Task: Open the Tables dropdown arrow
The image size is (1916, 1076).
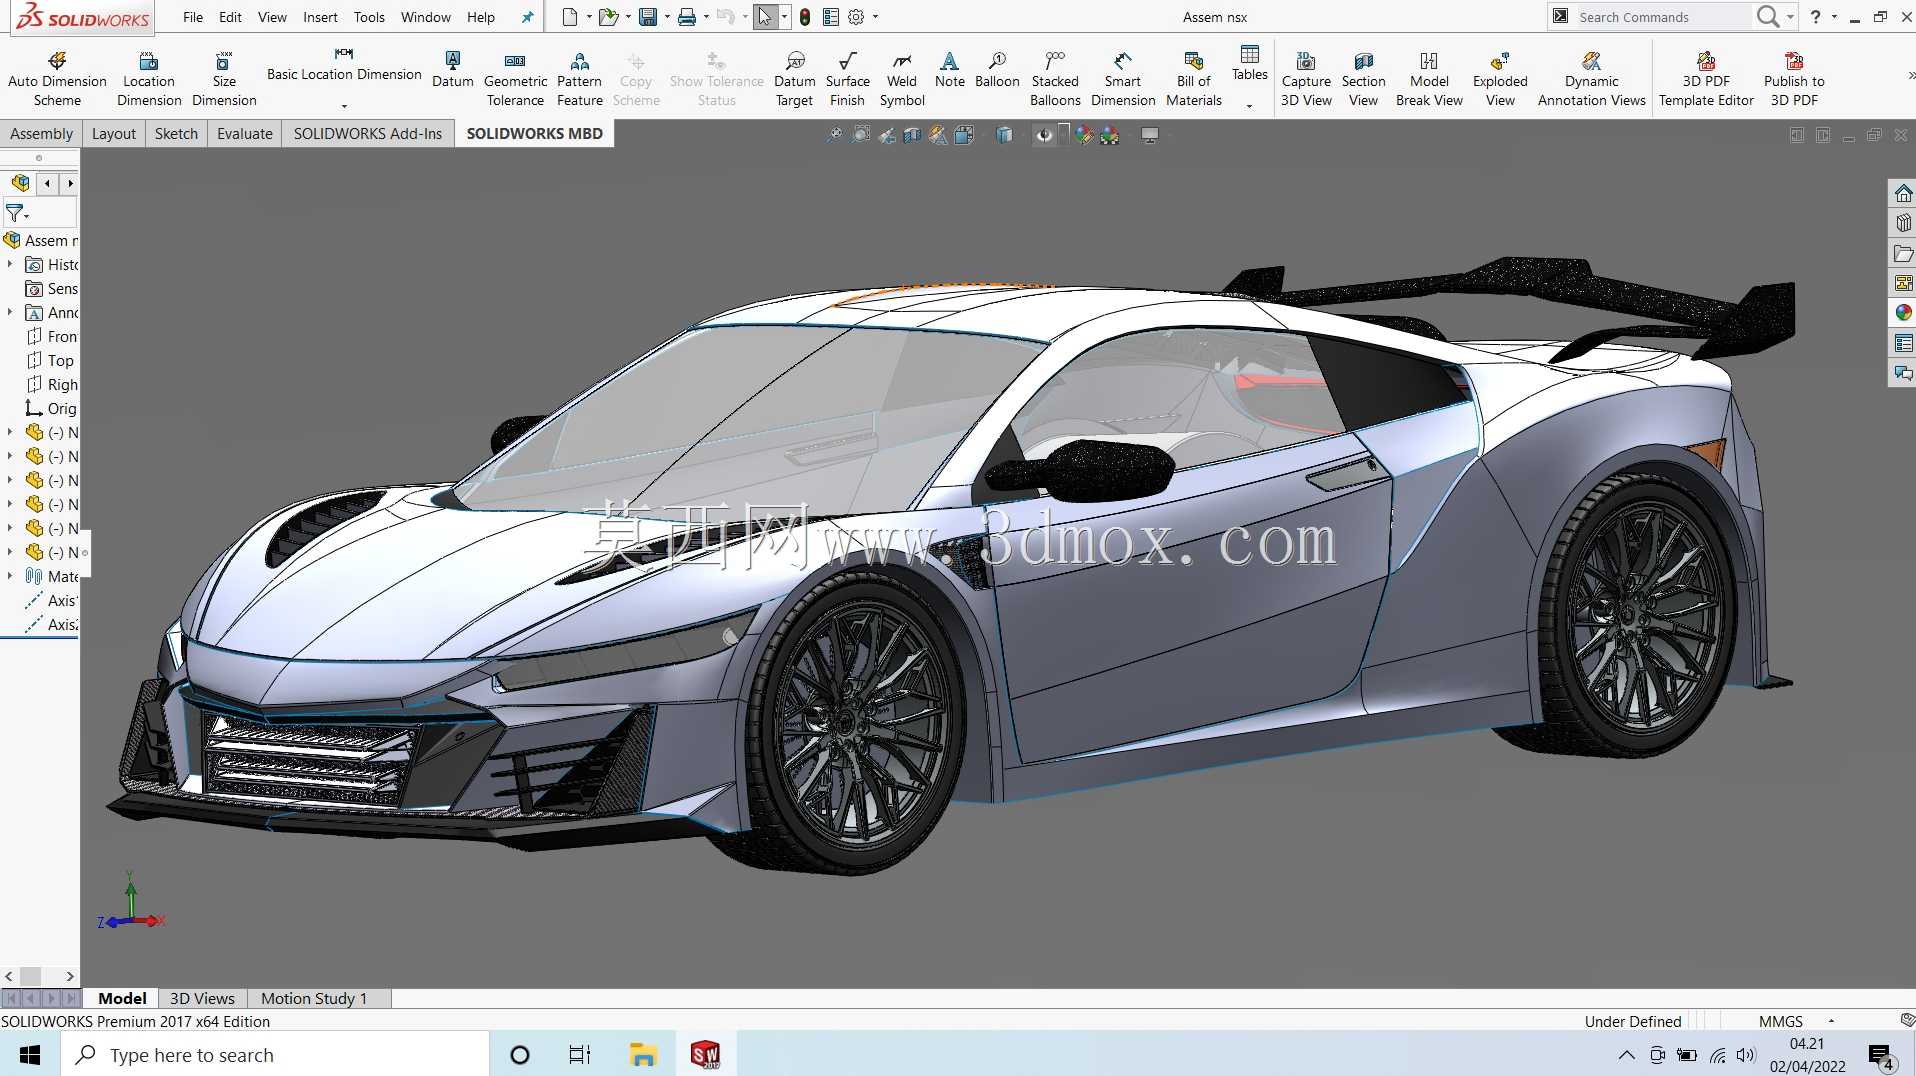Action: point(1249,105)
